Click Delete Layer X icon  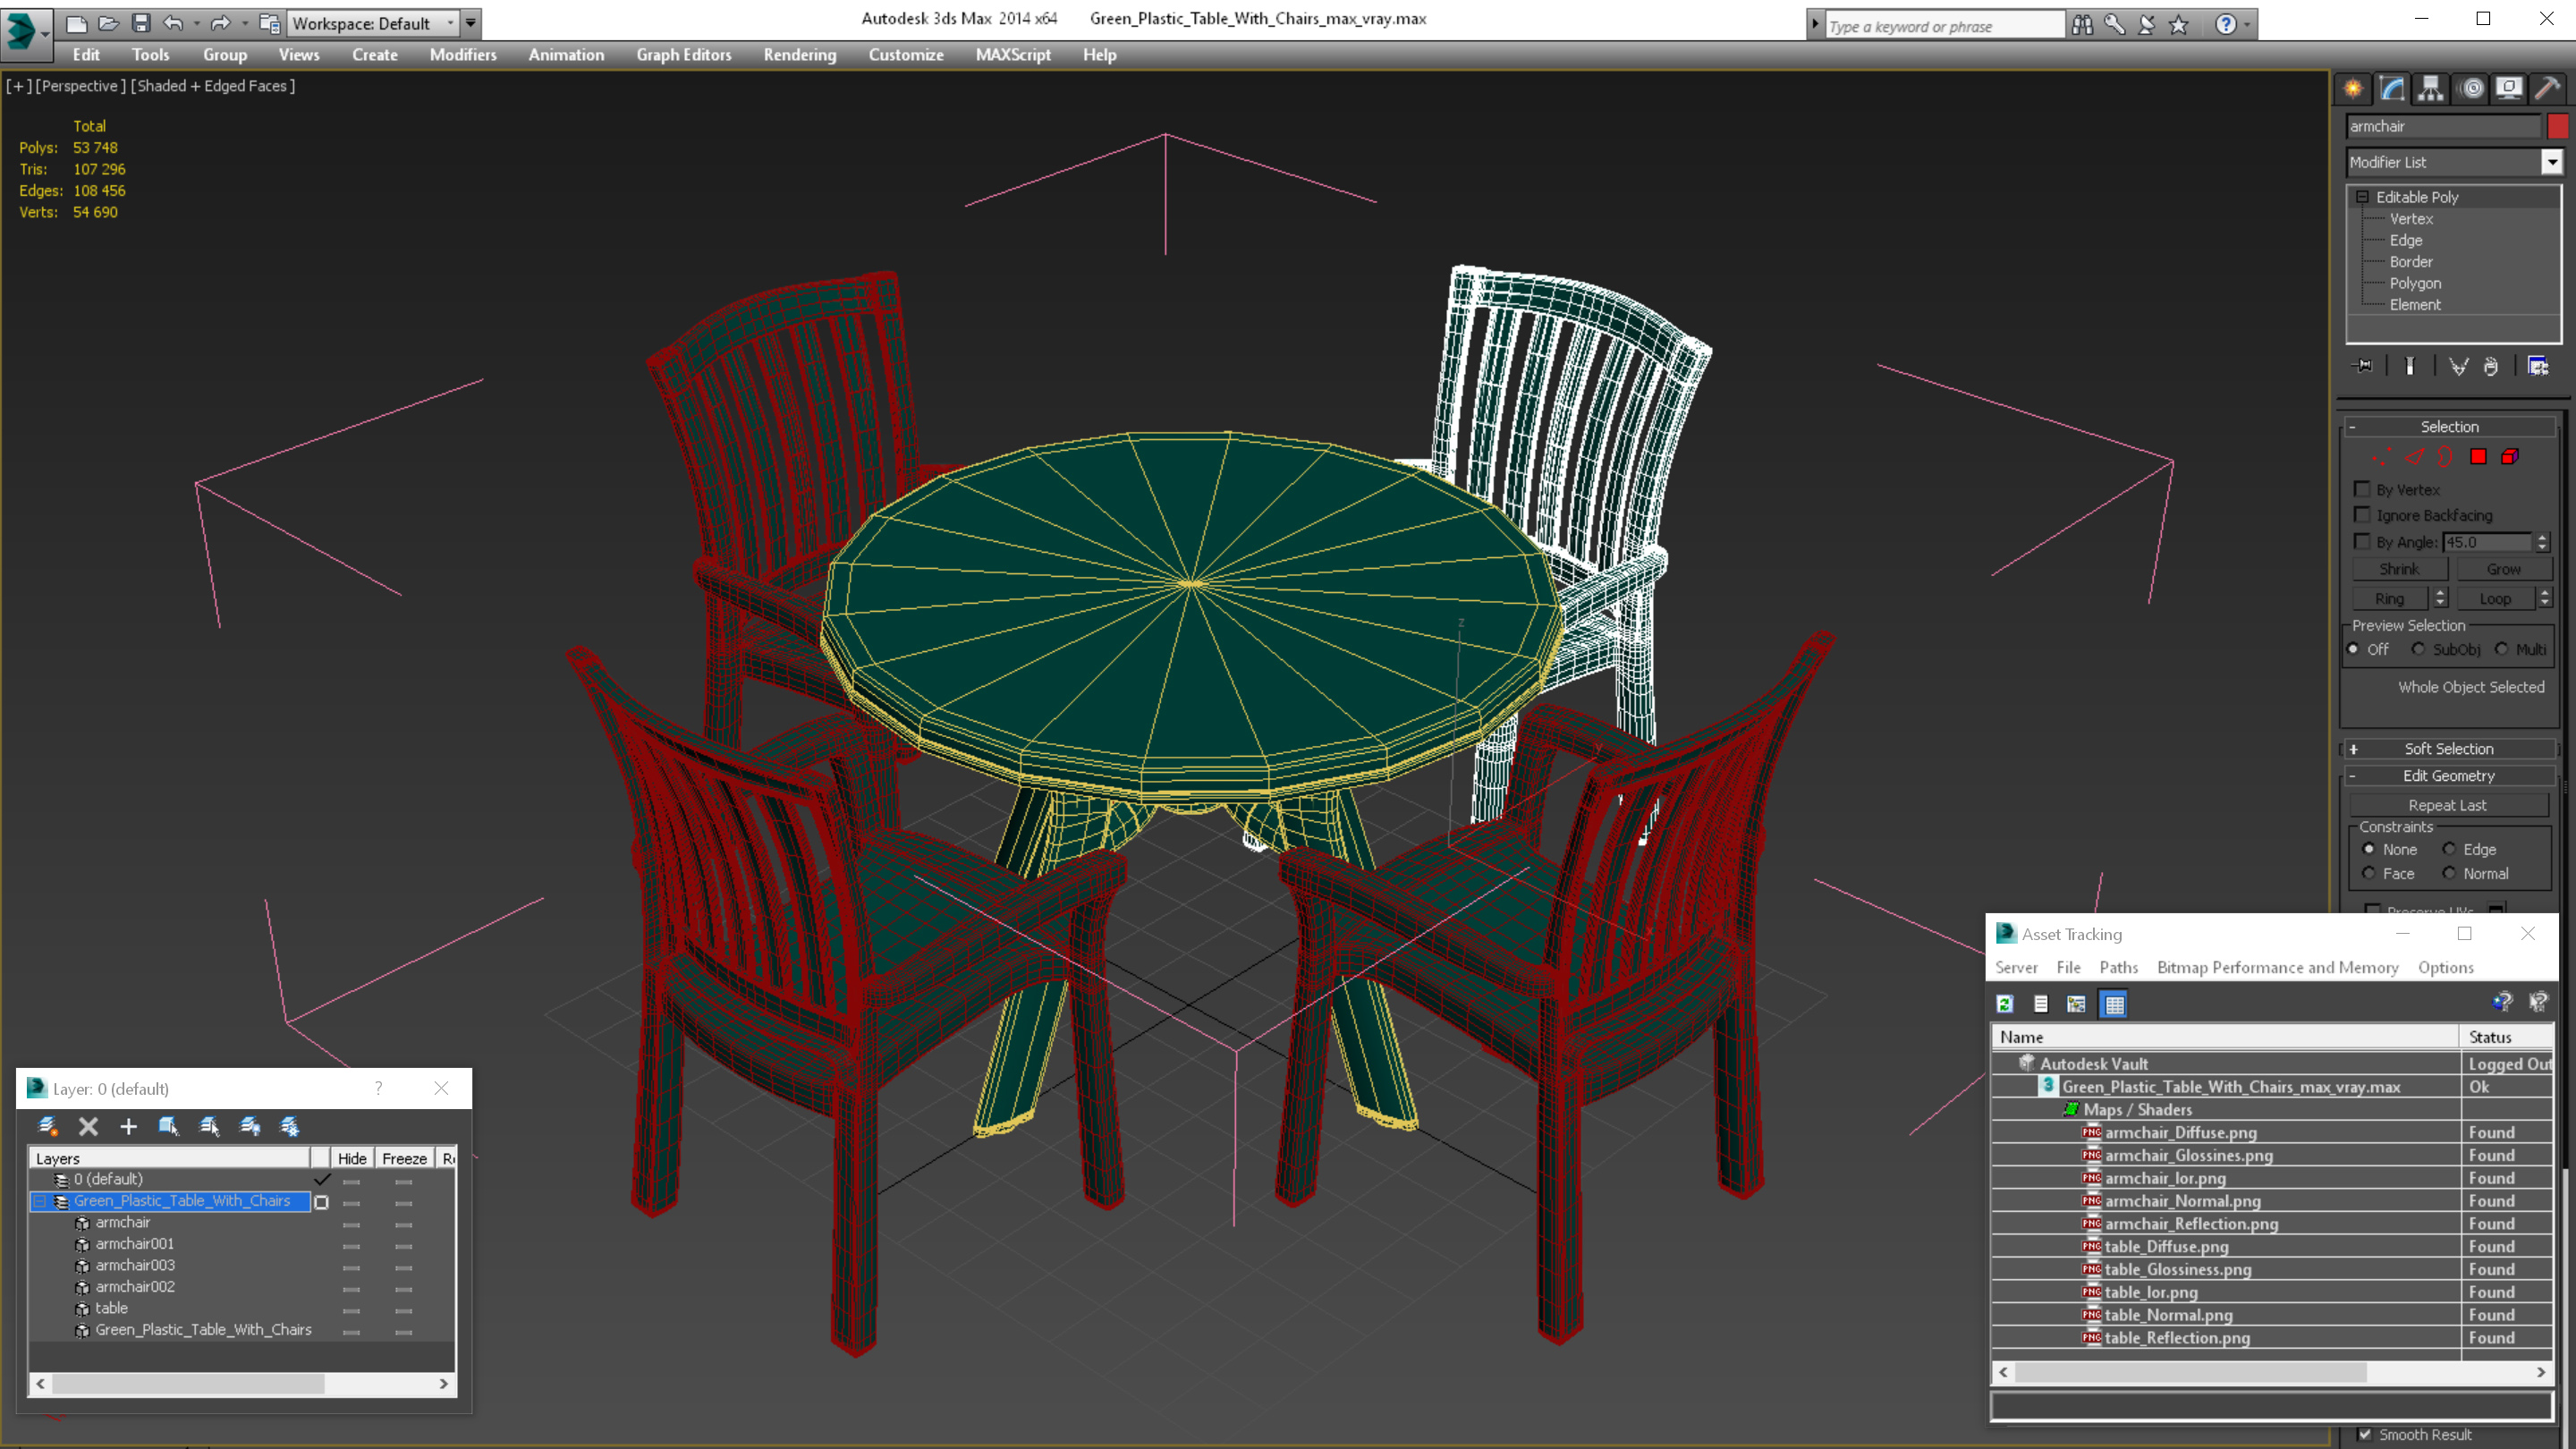88,1127
